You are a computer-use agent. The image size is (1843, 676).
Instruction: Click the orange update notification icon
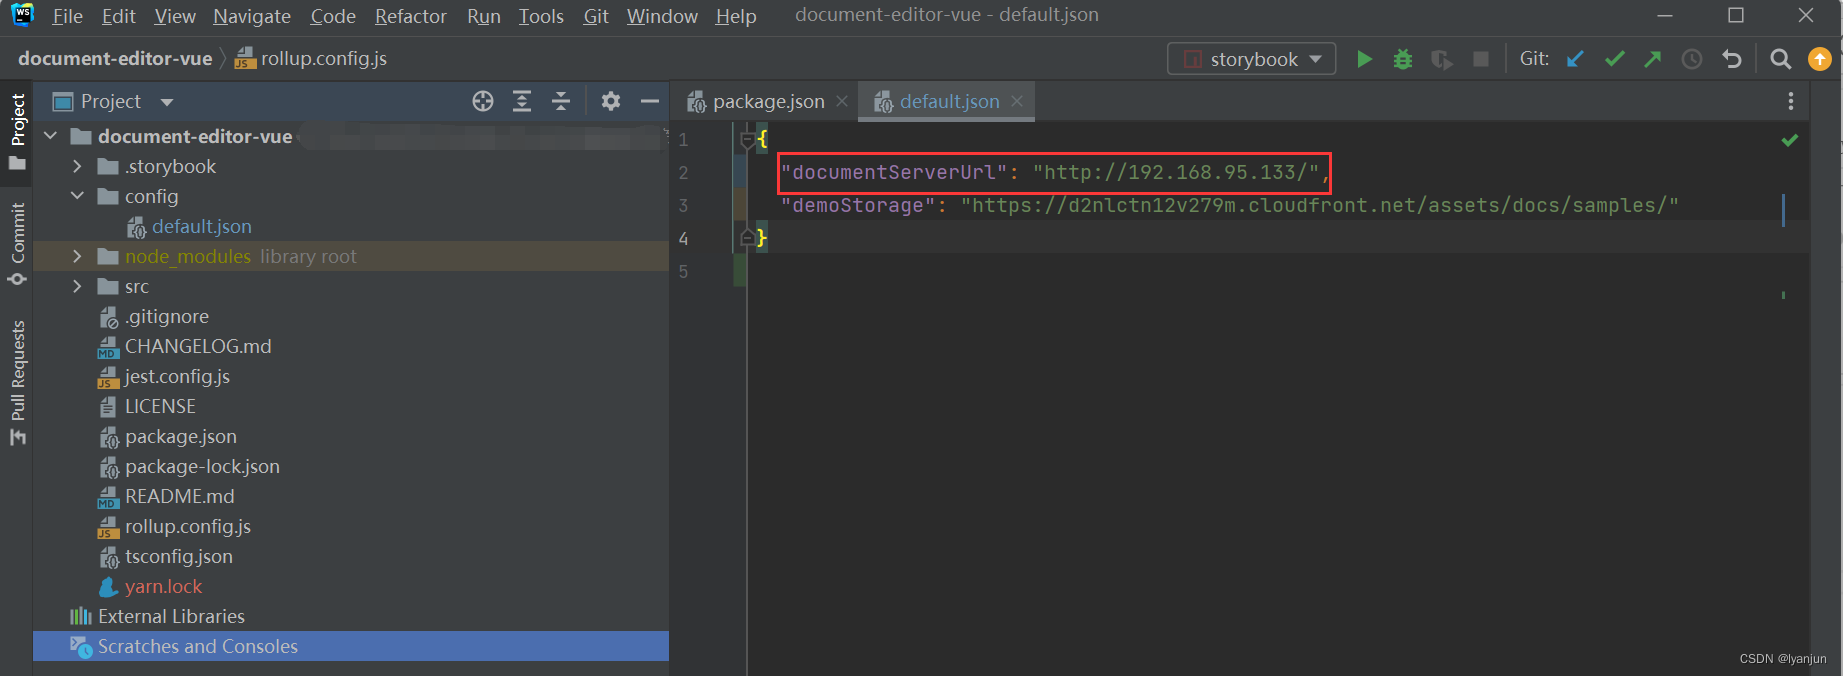pos(1820,59)
